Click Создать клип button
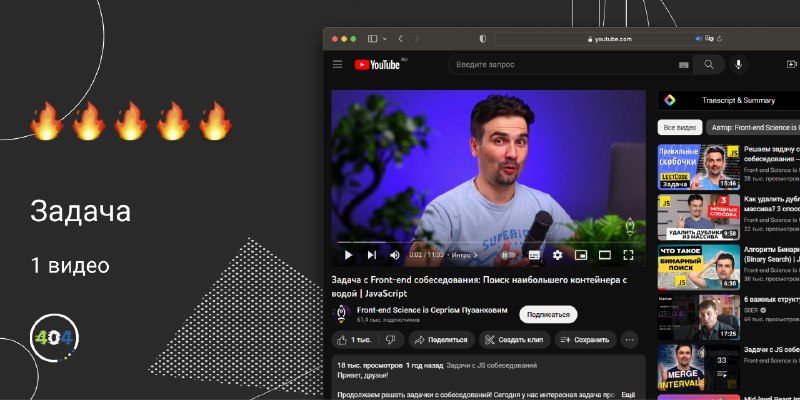This screenshot has width=800, height=400. click(x=515, y=340)
